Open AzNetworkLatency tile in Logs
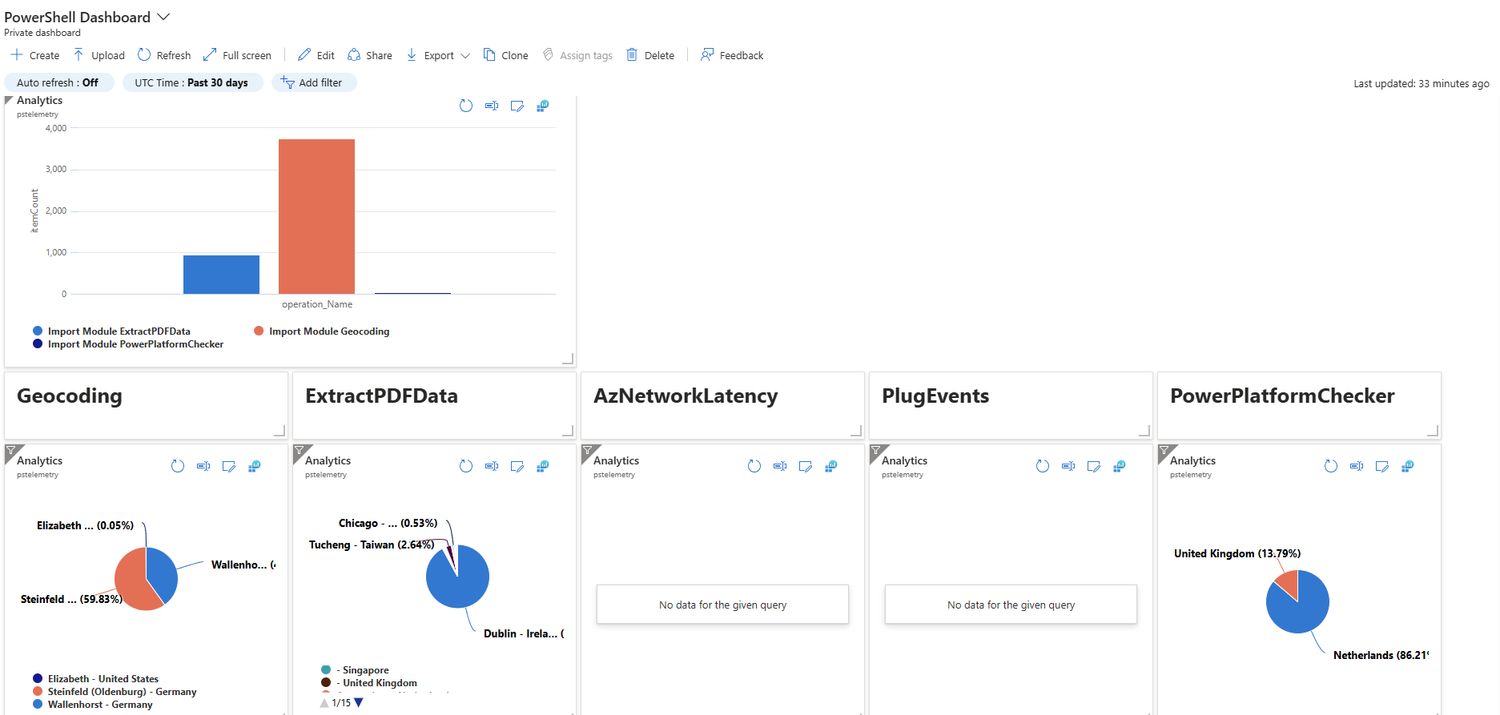Screen dimensions: 1500x715 (x=831, y=466)
